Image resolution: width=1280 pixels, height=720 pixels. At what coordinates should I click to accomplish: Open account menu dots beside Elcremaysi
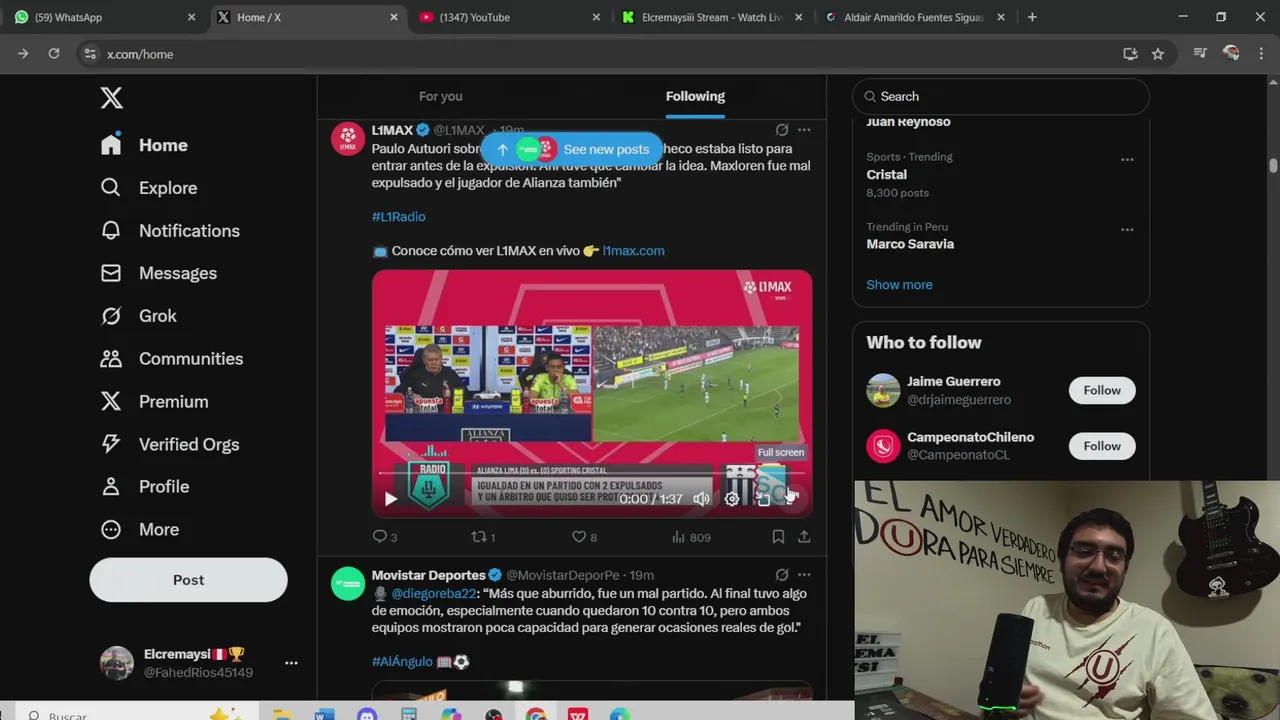coord(291,663)
